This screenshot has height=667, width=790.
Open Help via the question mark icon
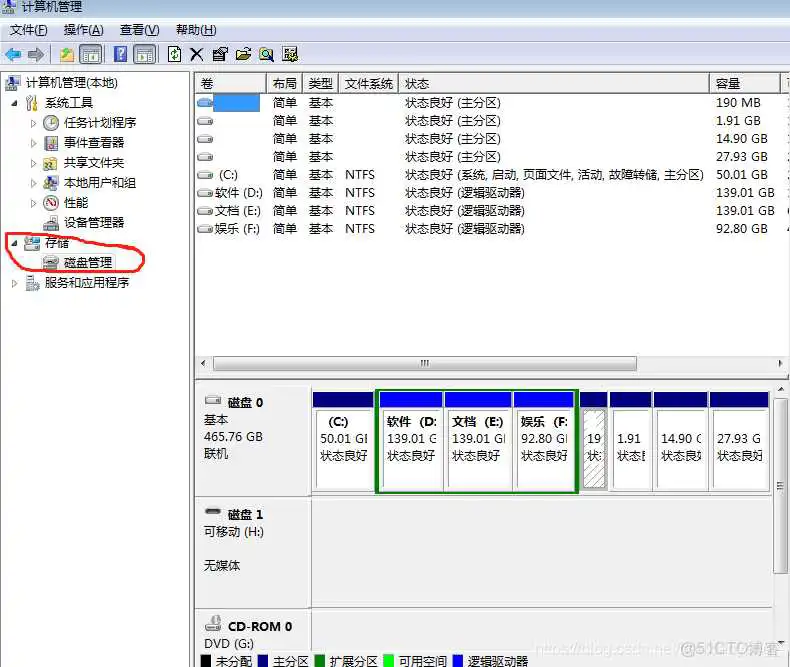point(120,54)
